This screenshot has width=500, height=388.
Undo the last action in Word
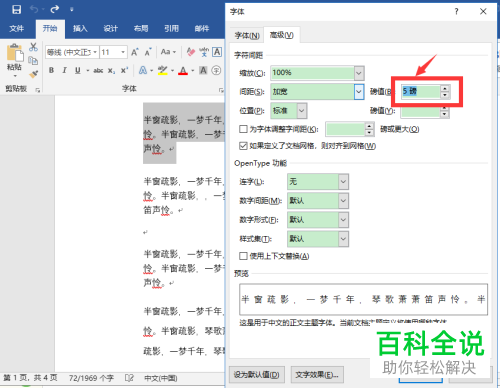coord(34,9)
